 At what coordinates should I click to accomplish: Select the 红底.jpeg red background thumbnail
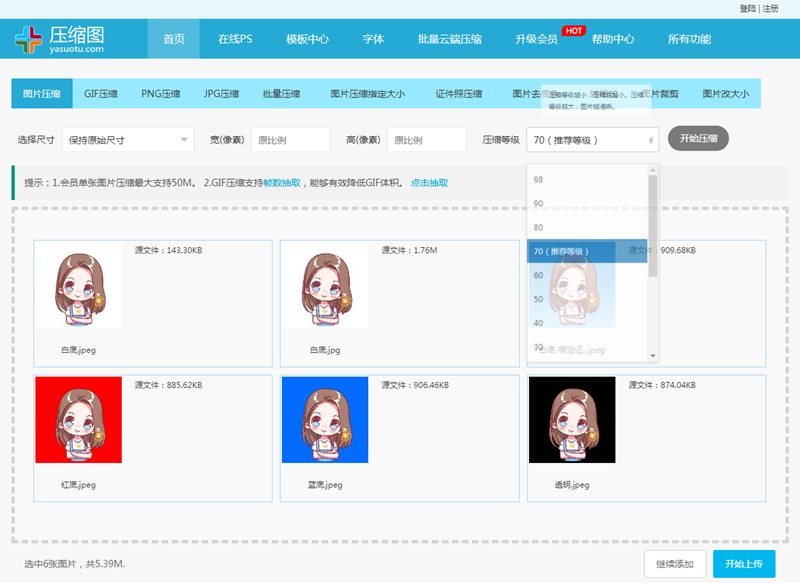coord(79,420)
